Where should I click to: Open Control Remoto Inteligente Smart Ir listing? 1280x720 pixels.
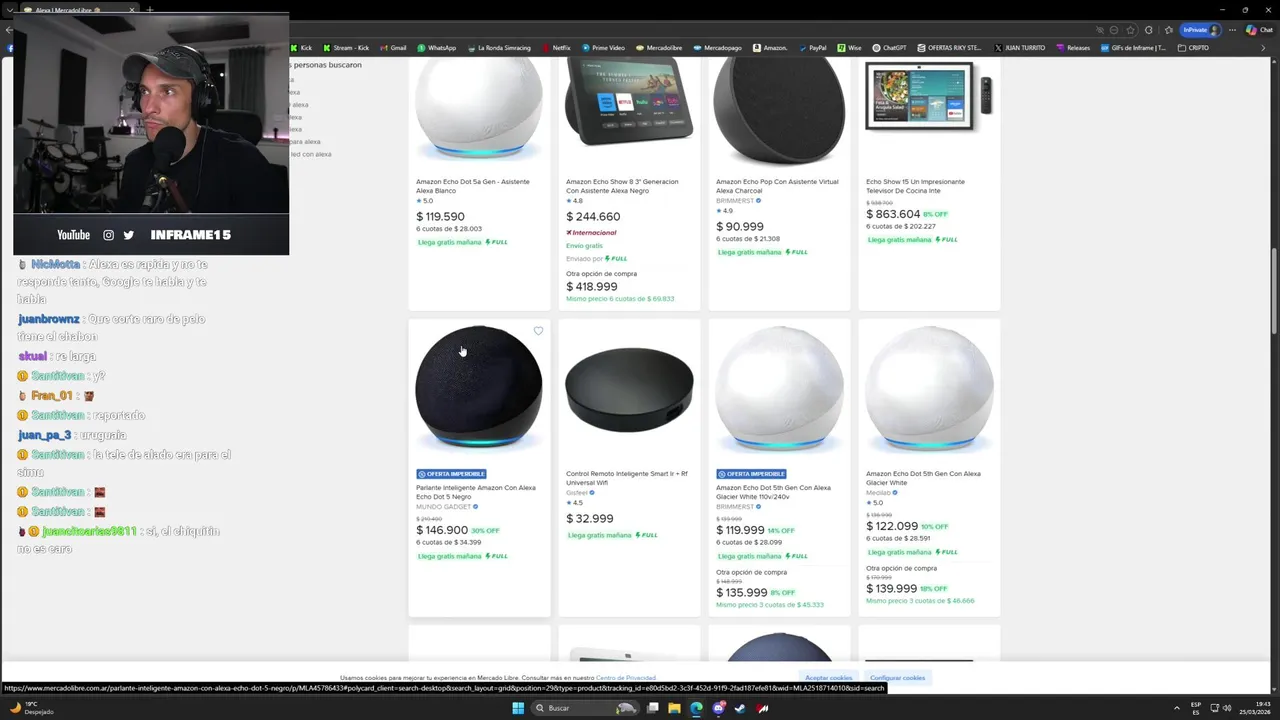627,478
